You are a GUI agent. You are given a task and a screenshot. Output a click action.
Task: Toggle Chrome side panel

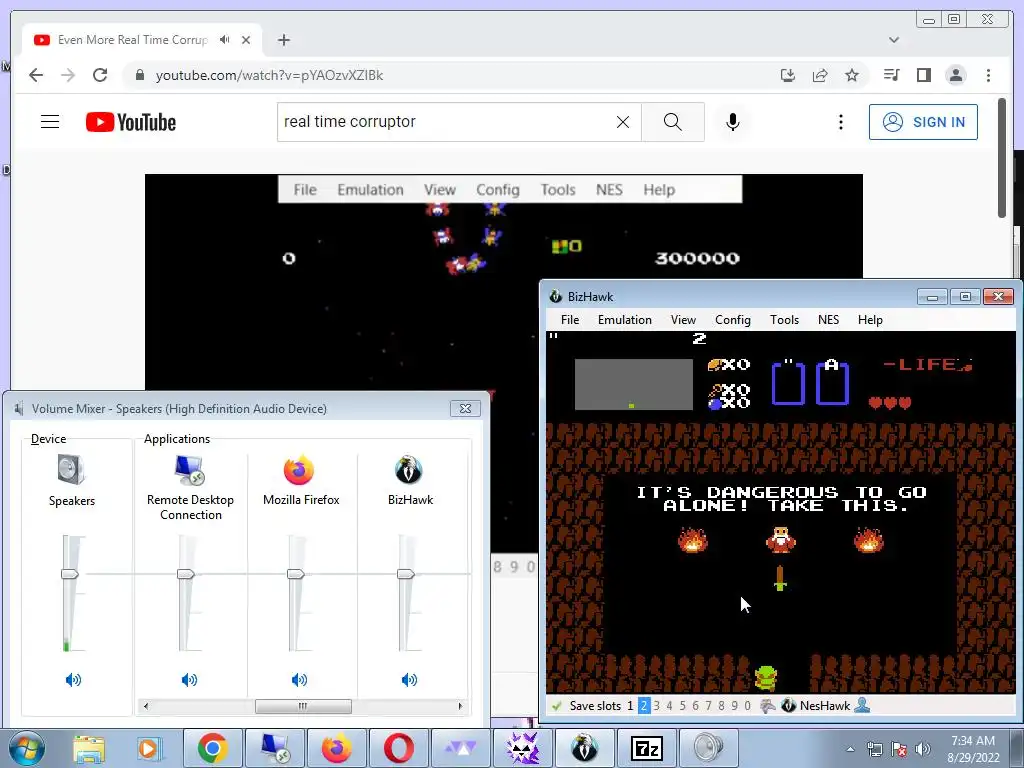click(923, 75)
